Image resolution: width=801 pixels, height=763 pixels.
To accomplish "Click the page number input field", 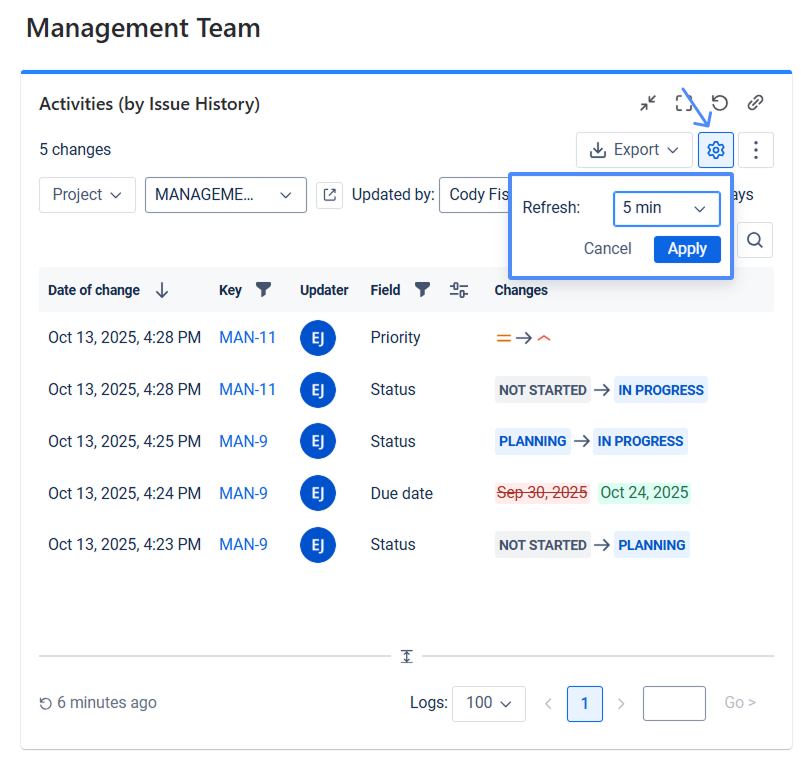I will pyautogui.click(x=673, y=703).
